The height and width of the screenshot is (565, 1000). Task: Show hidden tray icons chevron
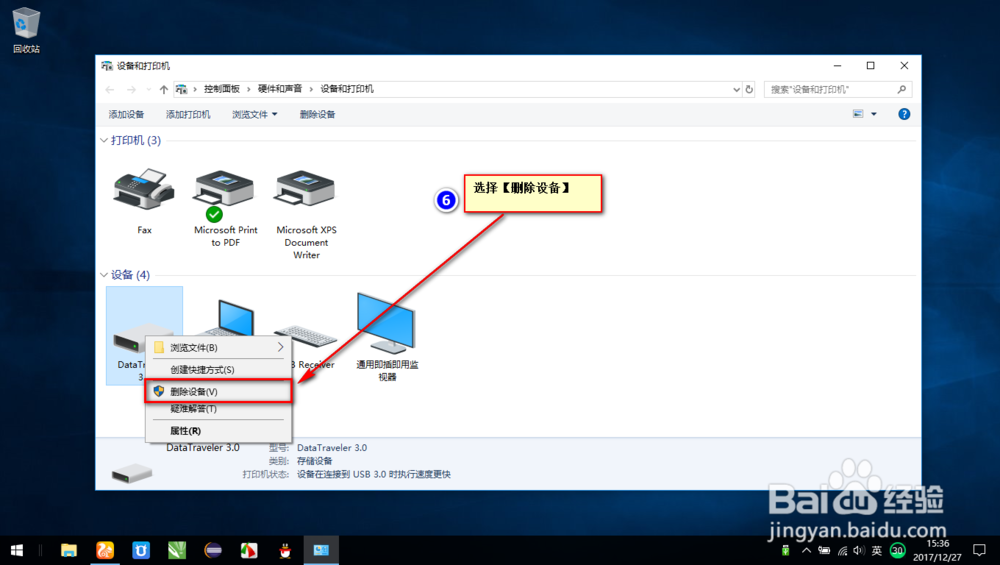[807, 550]
